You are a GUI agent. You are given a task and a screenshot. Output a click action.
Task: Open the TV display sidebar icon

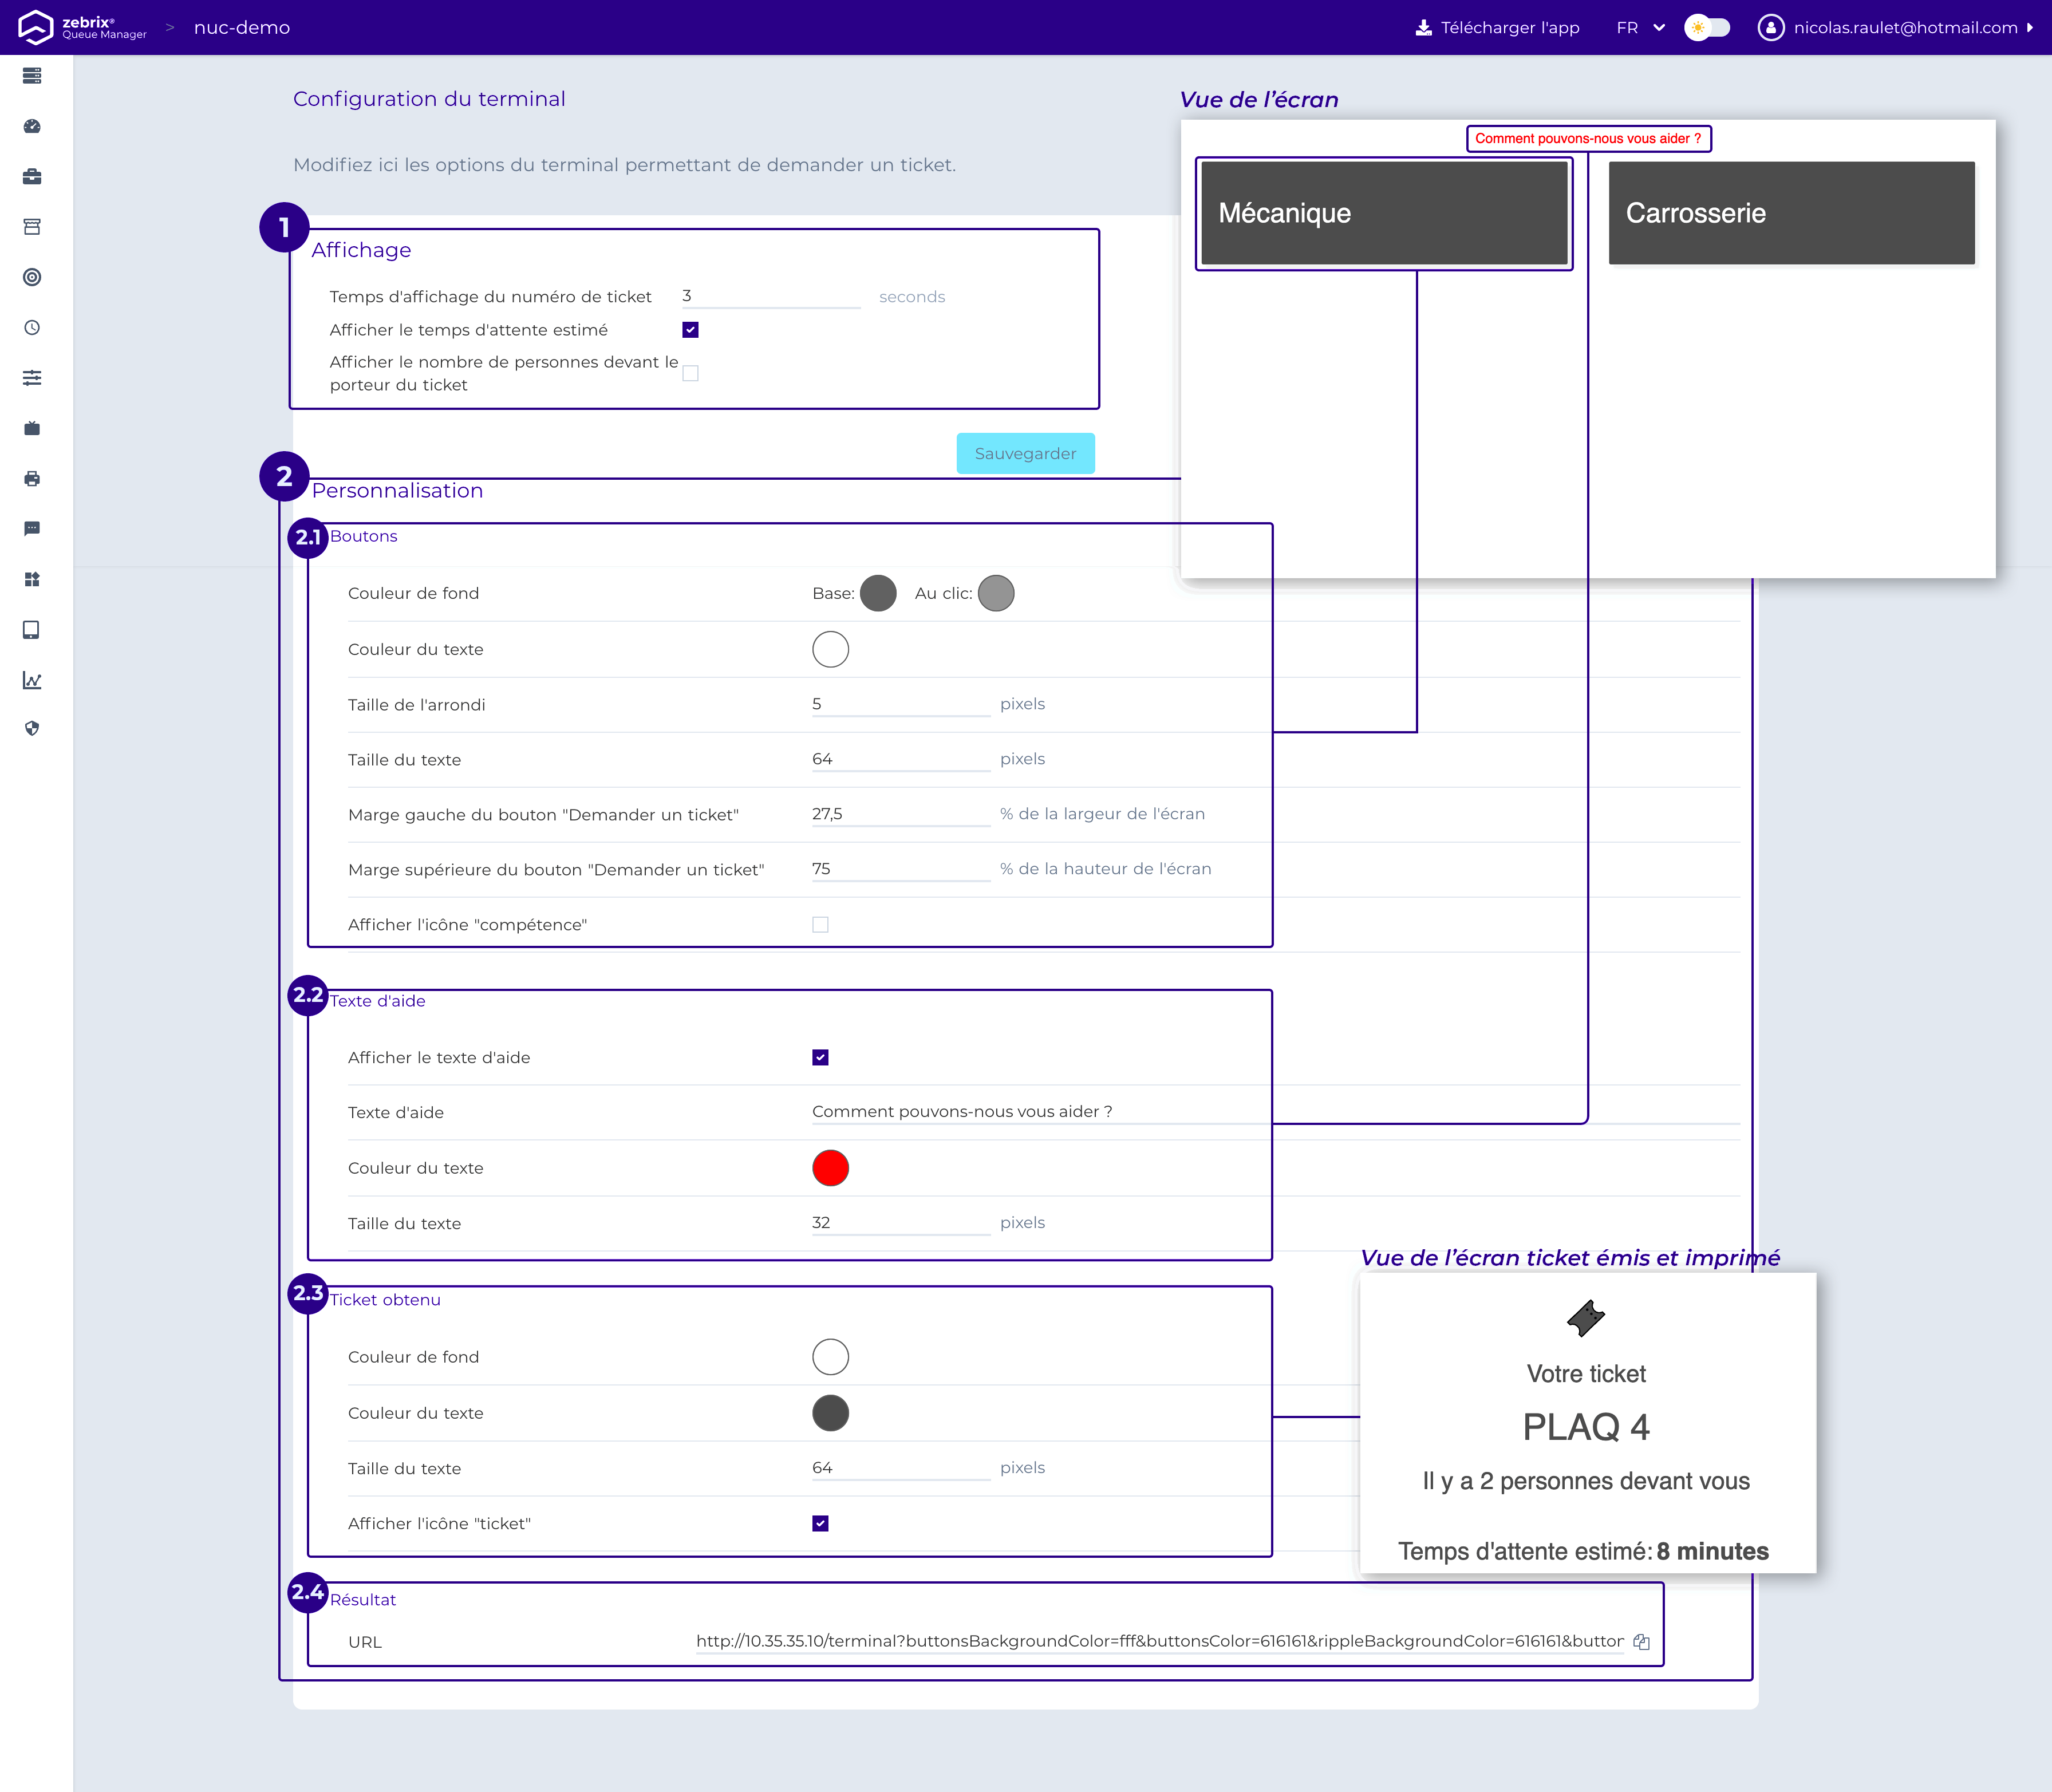[x=32, y=428]
